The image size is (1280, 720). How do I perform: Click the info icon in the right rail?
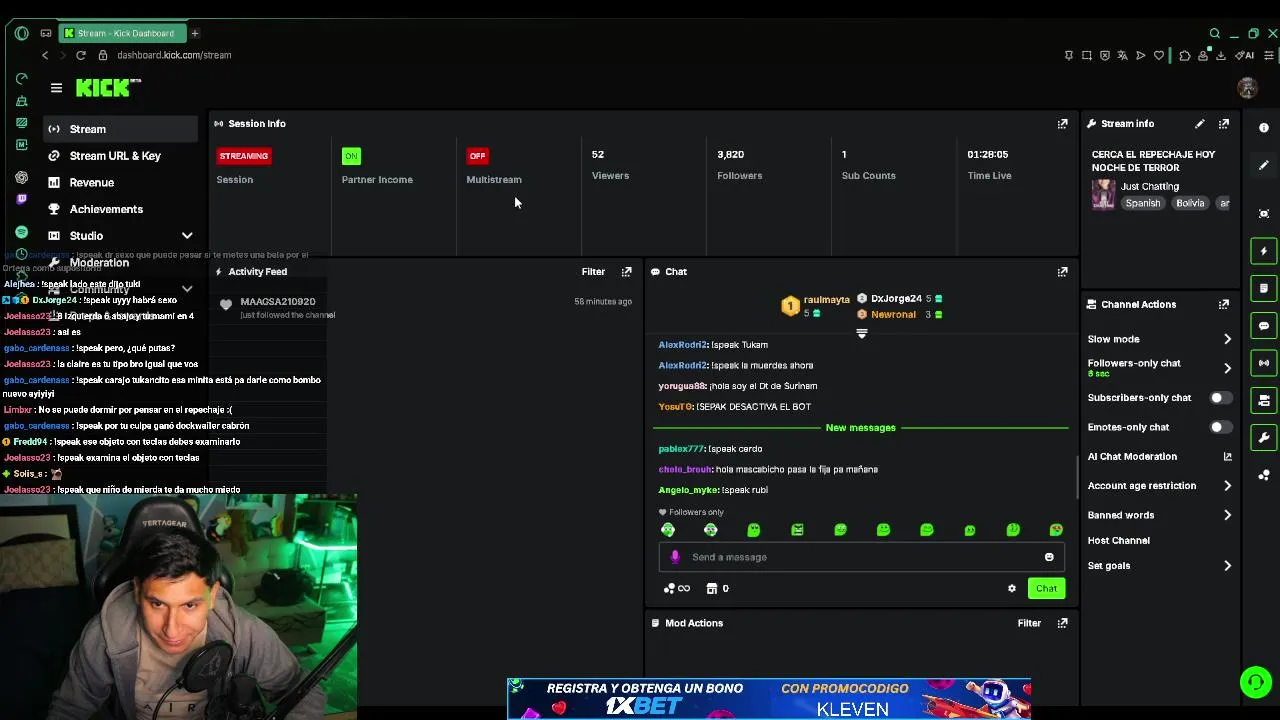1264,128
